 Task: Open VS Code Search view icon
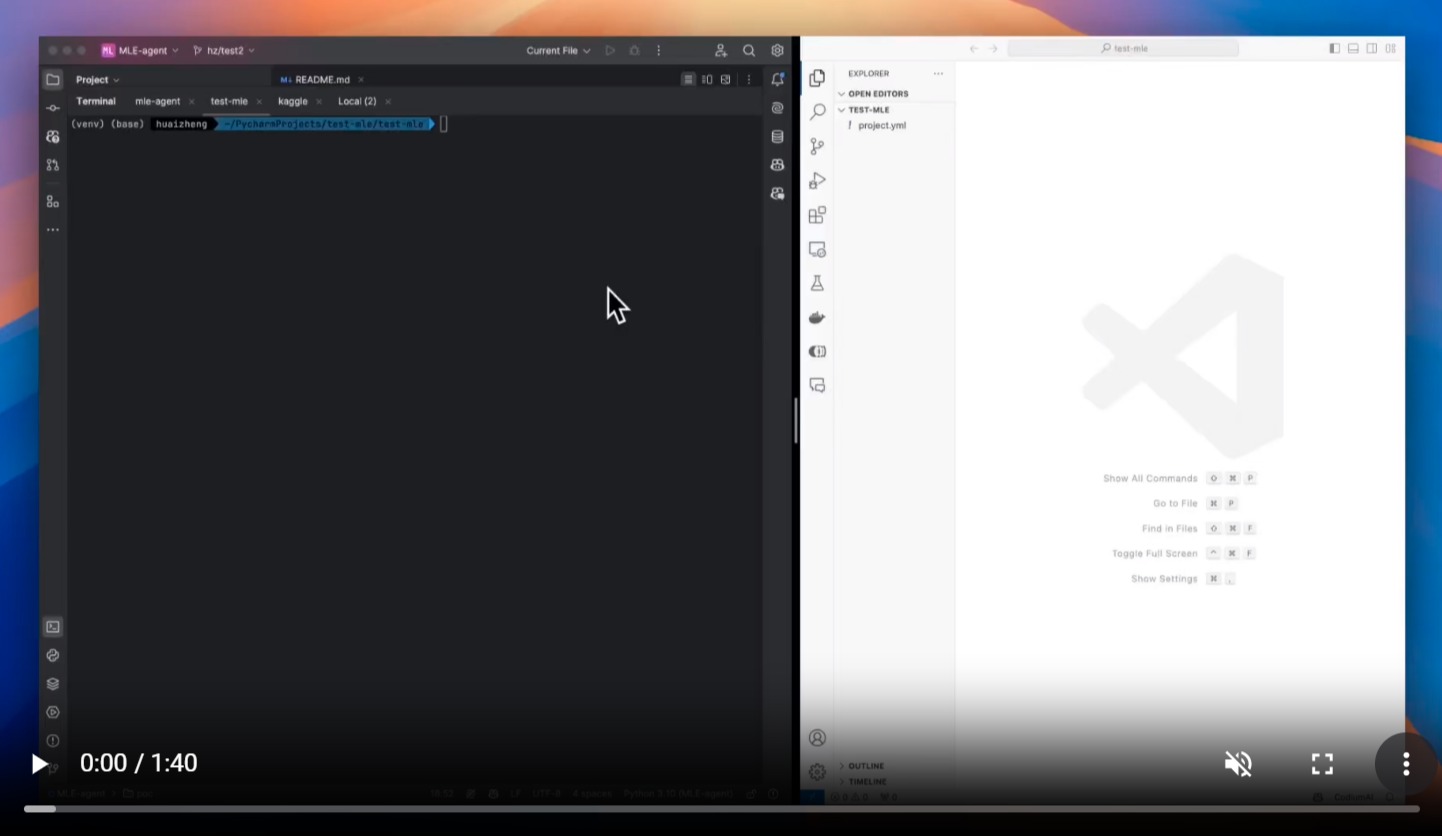(x=817, y=112)
